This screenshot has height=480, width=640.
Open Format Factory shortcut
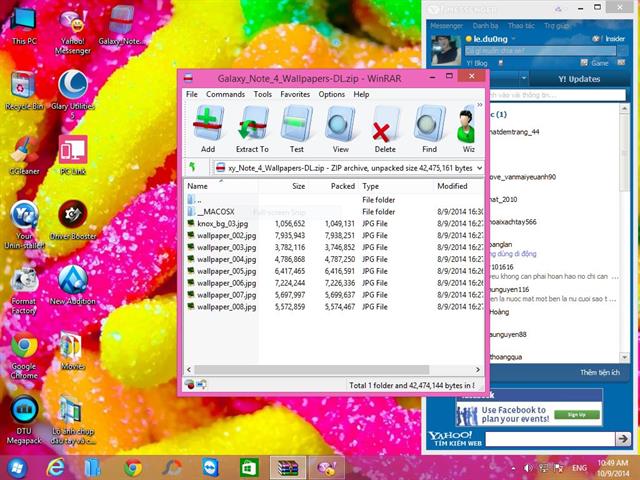point(24,291)
